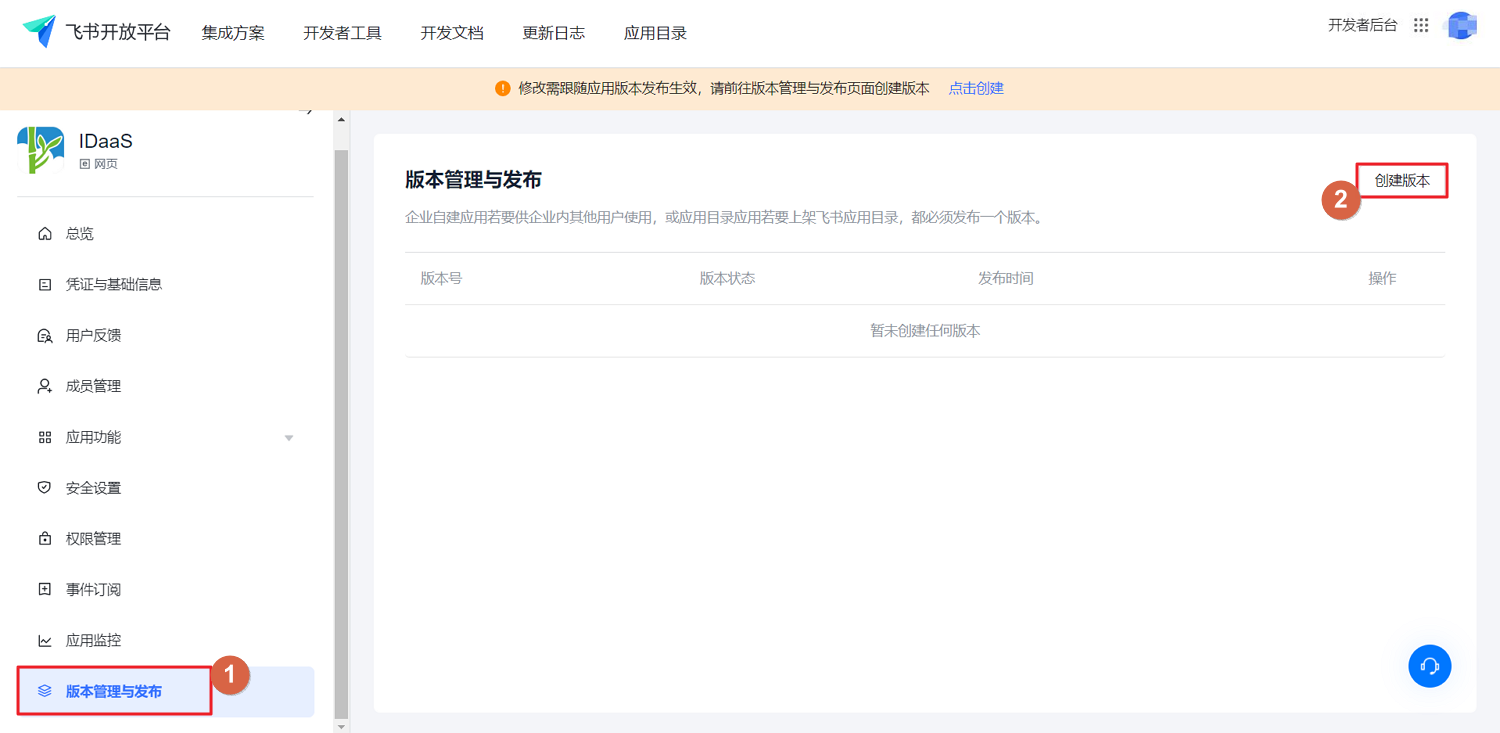Open 集成方案 in top navigation
This screenshot has height=733, width=1500.
point(233,33)
